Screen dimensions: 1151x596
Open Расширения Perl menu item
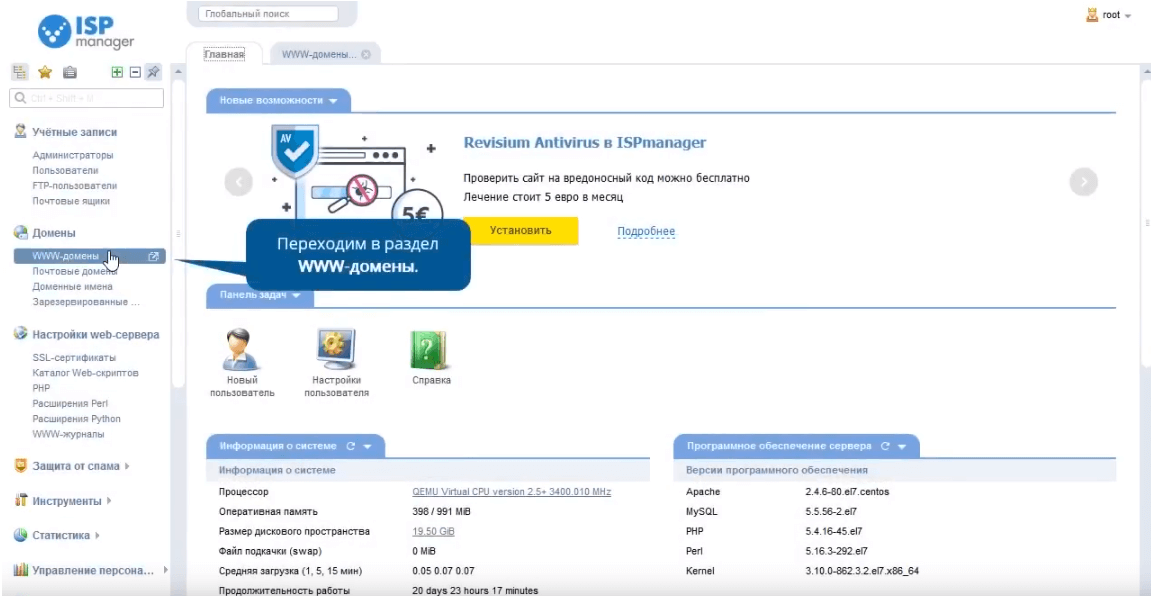(70, 404)
